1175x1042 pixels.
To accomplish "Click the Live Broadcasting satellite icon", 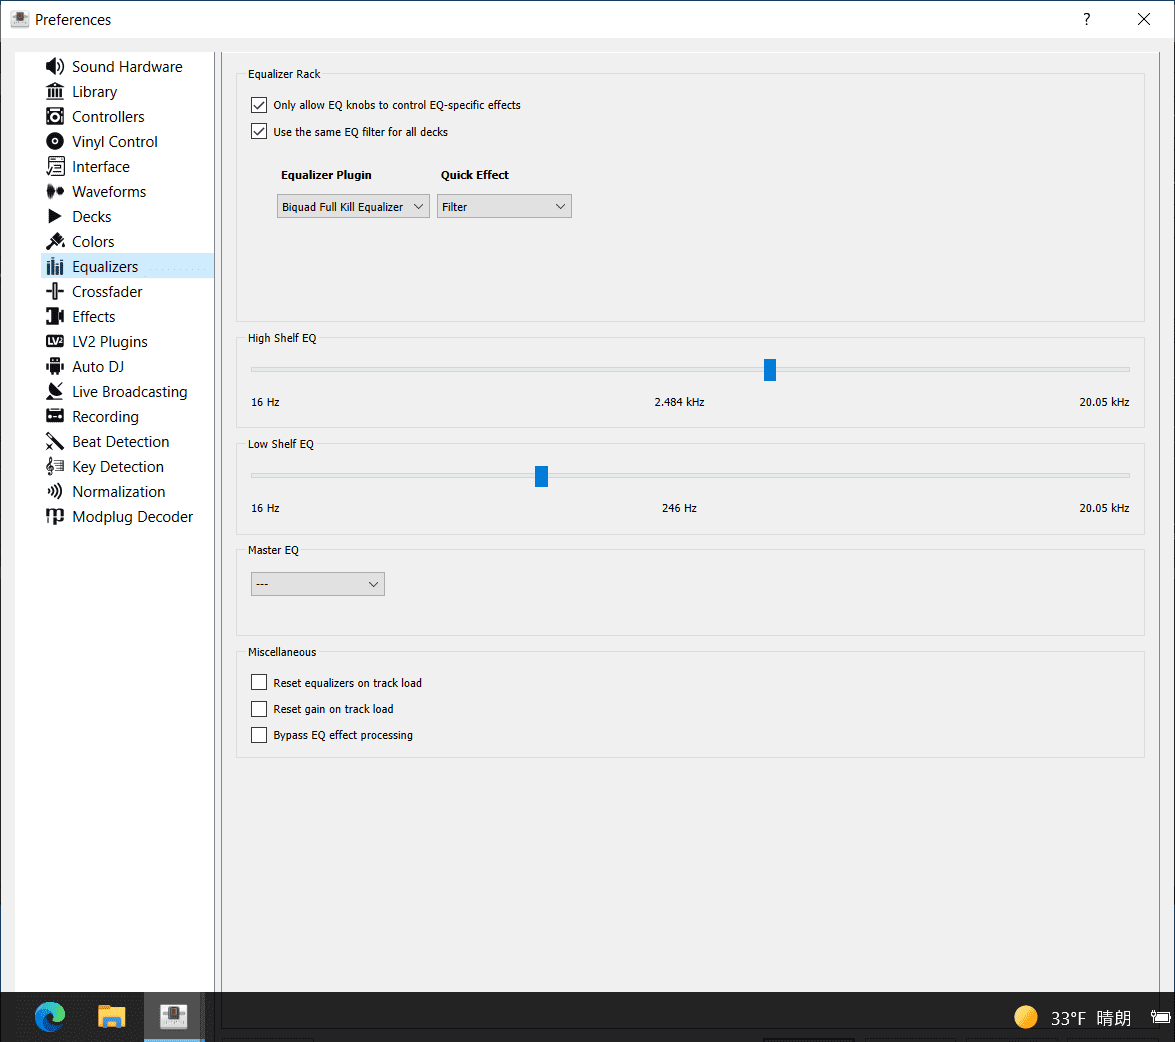I will (55, 391).
